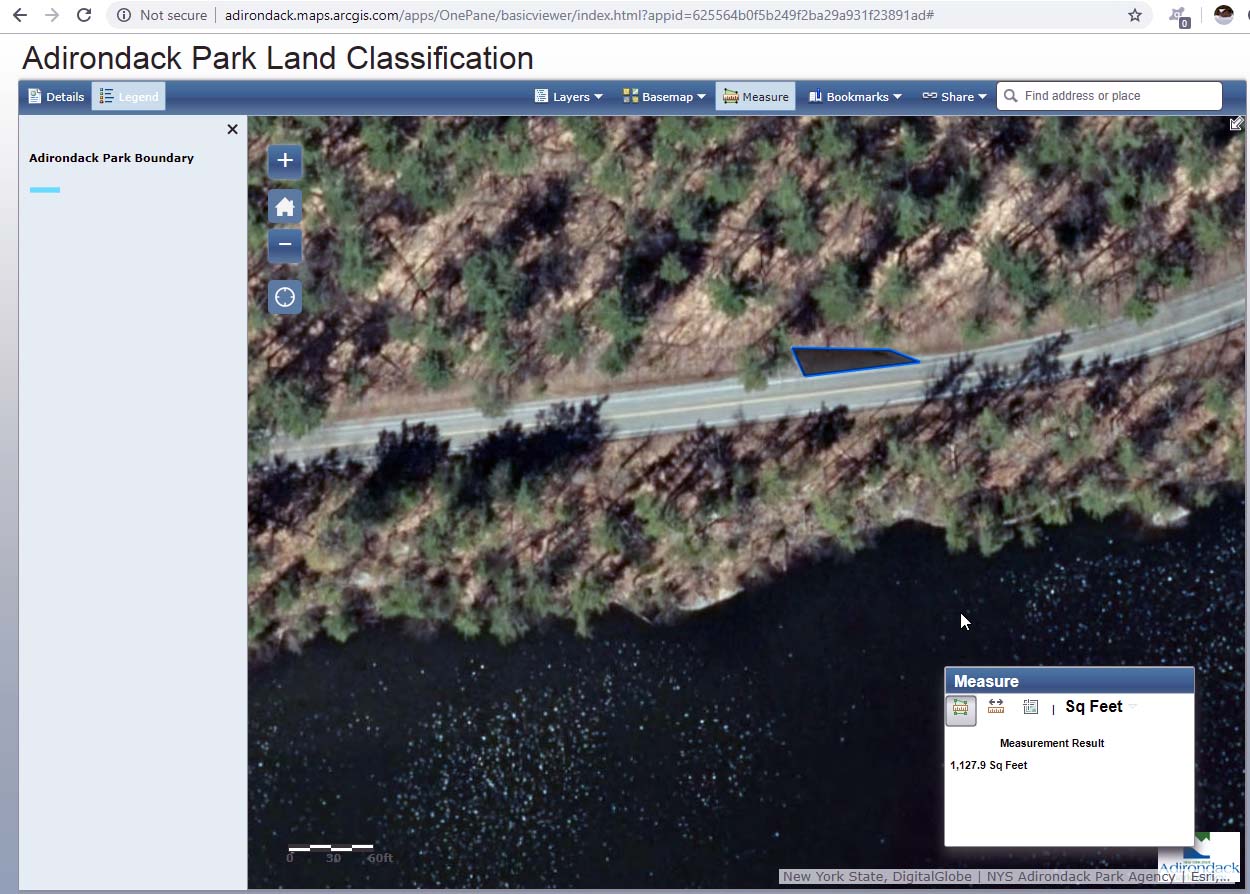Bookmark this page with the star icon
This screenshot has width=1250, height=894.
(x=1135, y=15)
